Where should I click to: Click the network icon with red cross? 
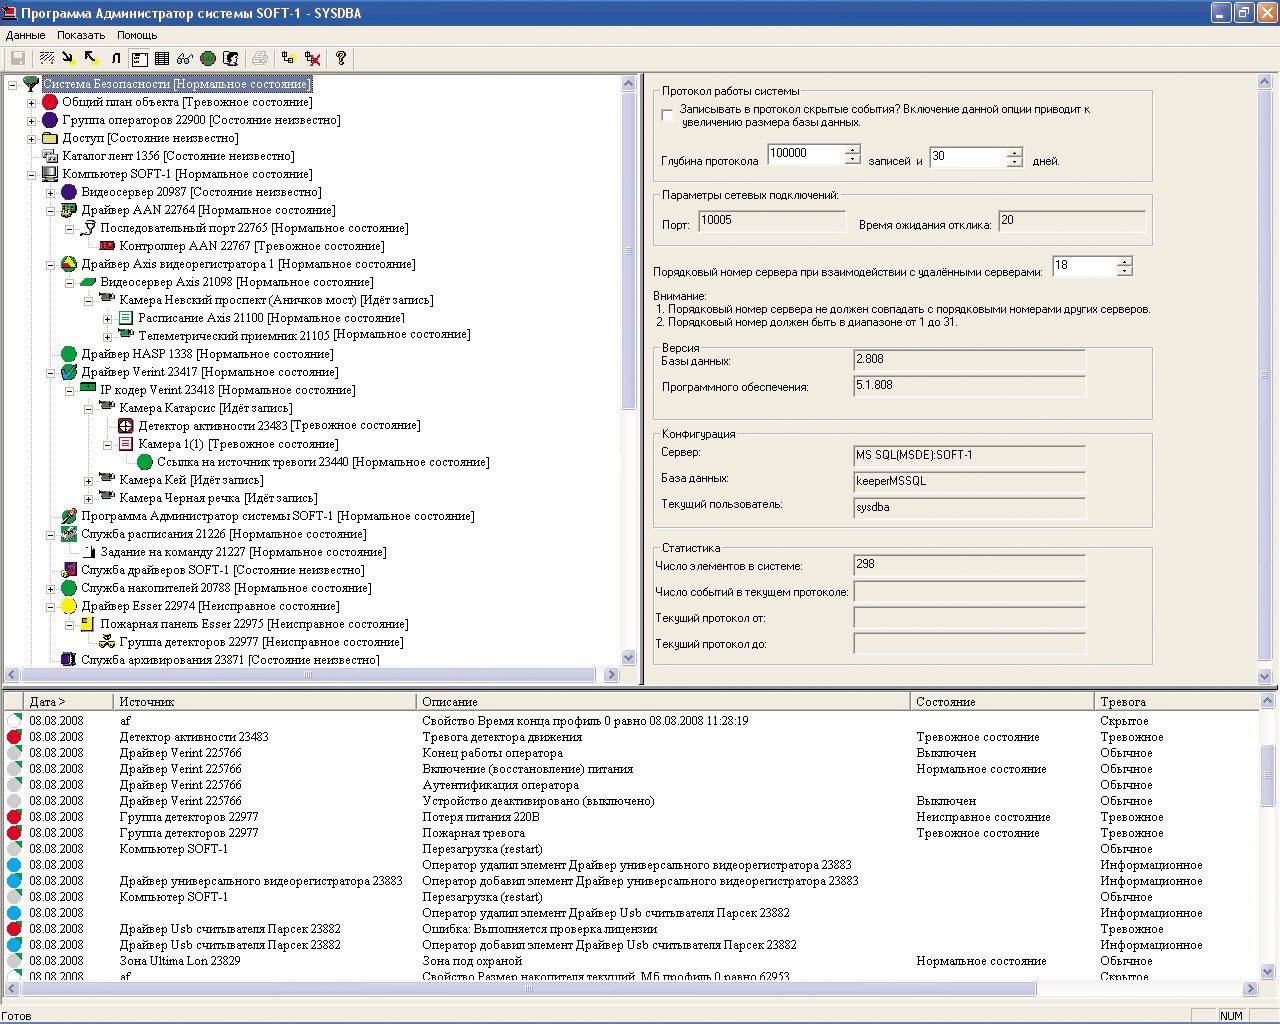pyautogui.click(x=313, y=59)
